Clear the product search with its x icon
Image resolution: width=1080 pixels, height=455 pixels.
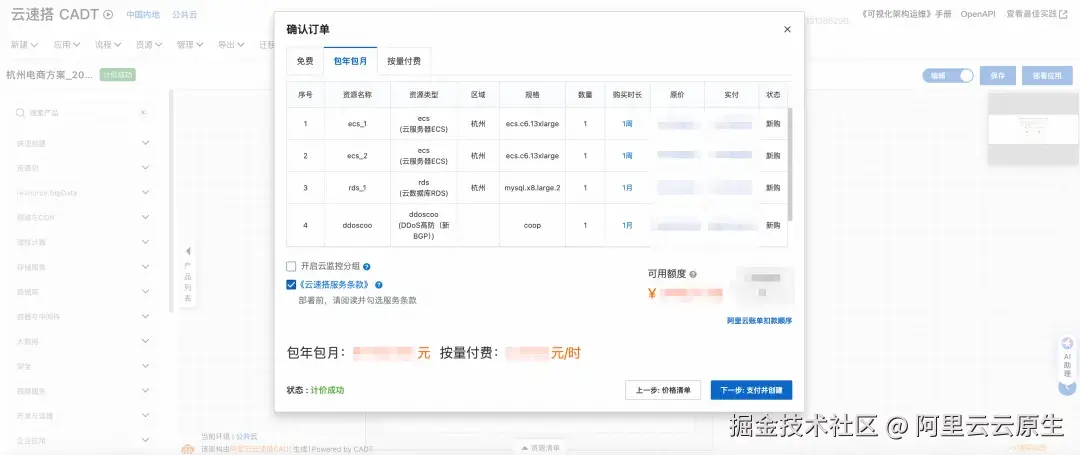(x=143, y=112)
